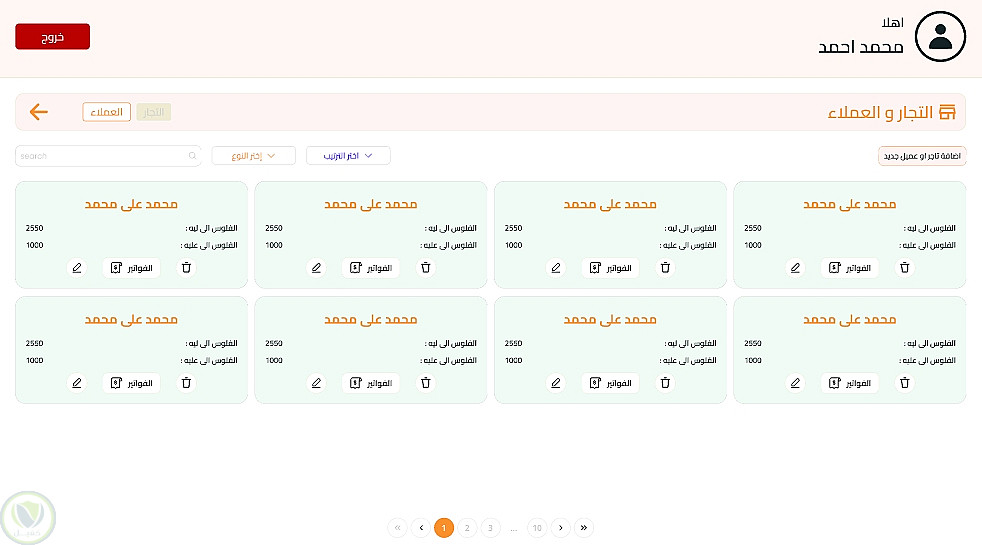Image resolution: width=982 pixels, height=545 pixels.
Task: Focus the search input field
Action: (108, 156)
